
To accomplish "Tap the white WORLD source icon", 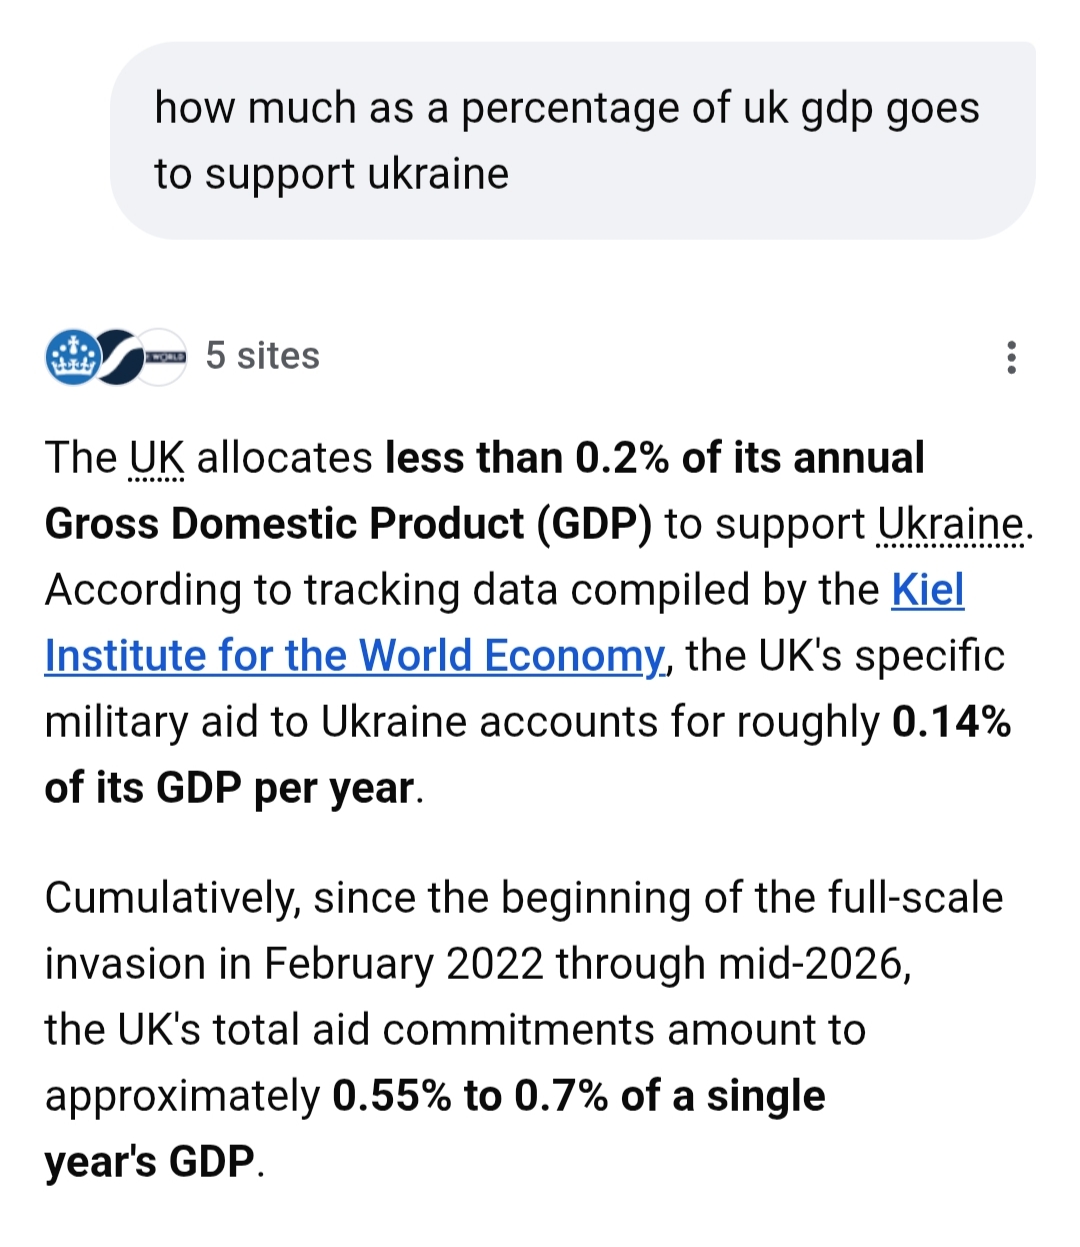I will [164, 357].
